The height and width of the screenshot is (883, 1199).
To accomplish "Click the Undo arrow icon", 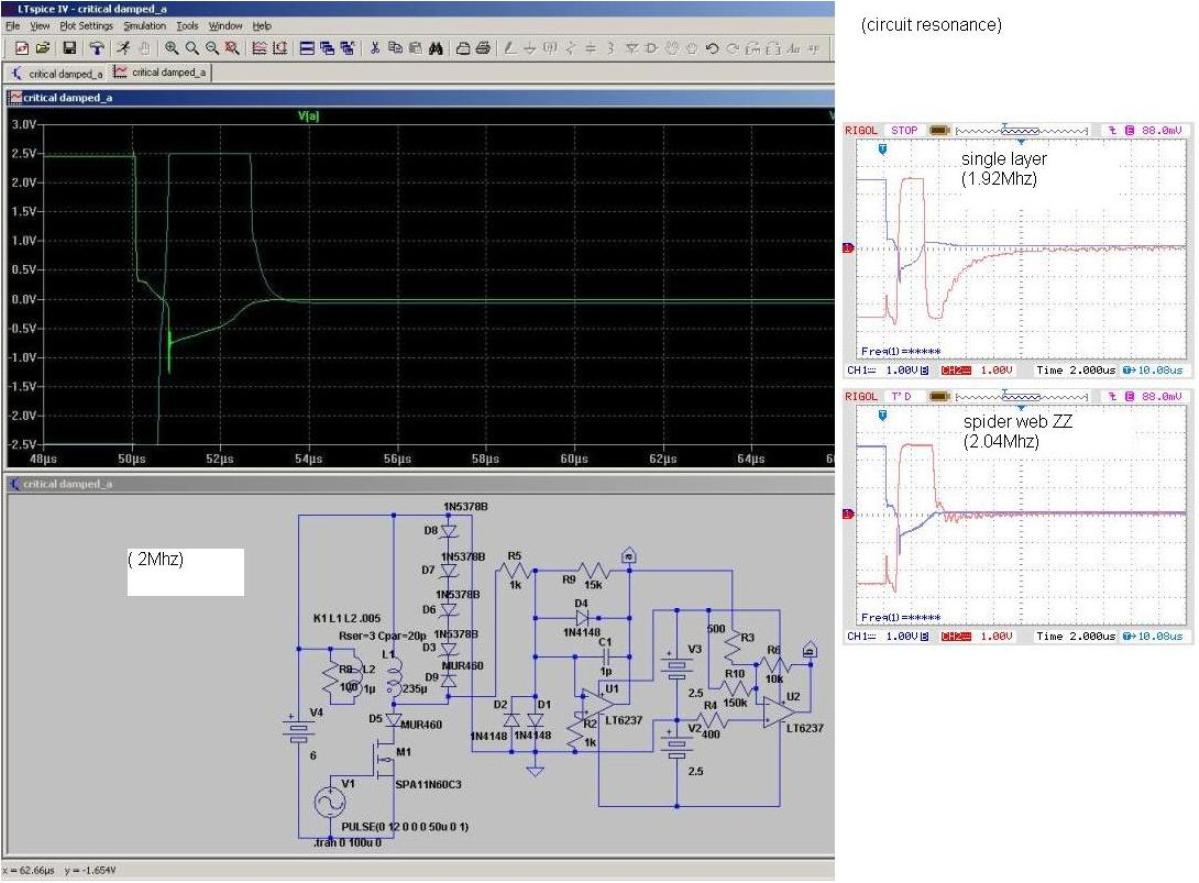I will pos(712,48).
